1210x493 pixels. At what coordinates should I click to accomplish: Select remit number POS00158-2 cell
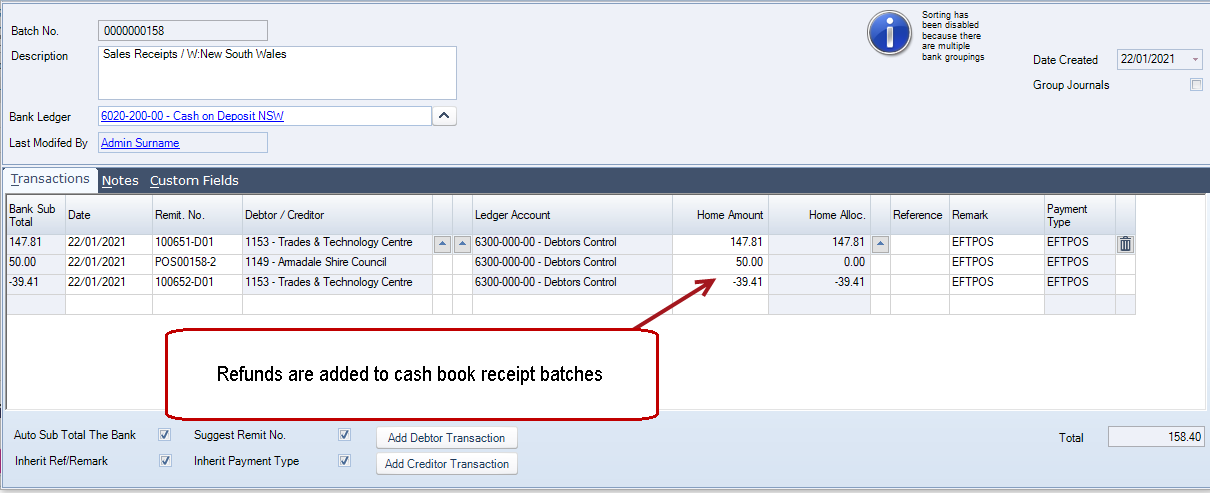197,263
